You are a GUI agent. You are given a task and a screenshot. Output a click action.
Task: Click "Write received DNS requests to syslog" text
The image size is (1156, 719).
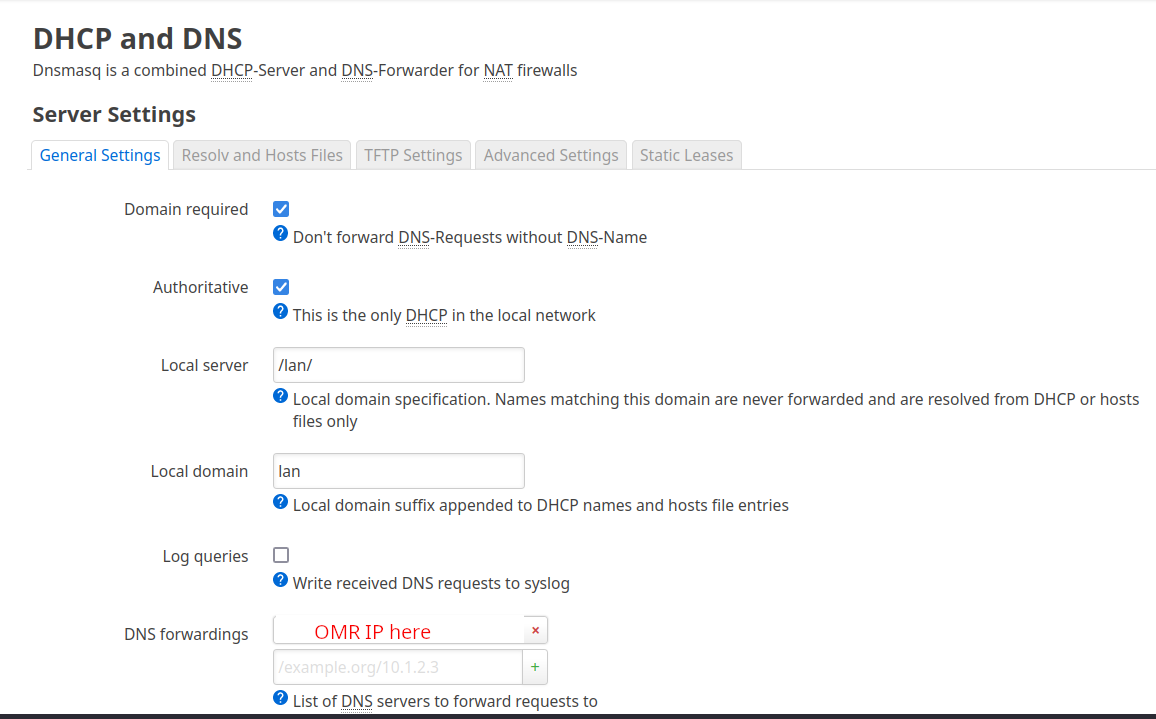(x=431, y=583)
